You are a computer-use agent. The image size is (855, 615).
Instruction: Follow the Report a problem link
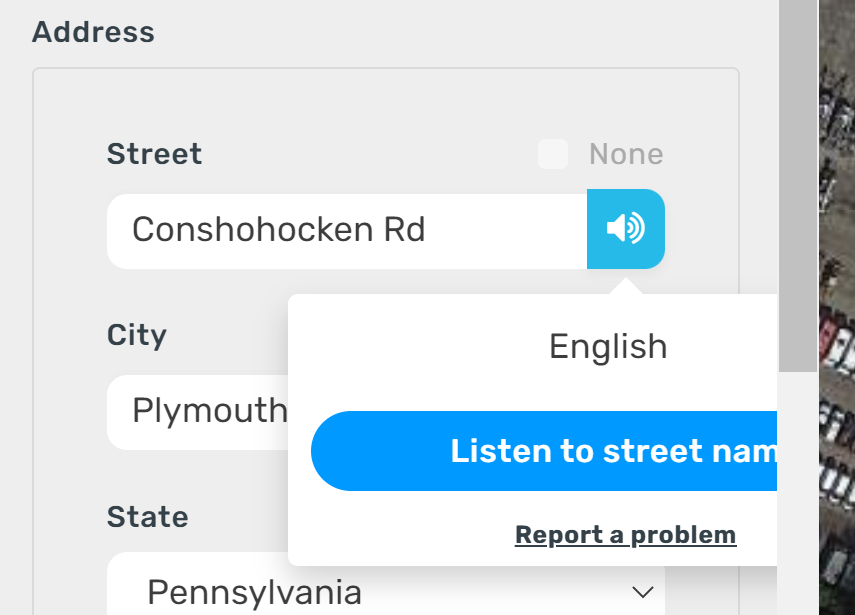tap(625, 535)
